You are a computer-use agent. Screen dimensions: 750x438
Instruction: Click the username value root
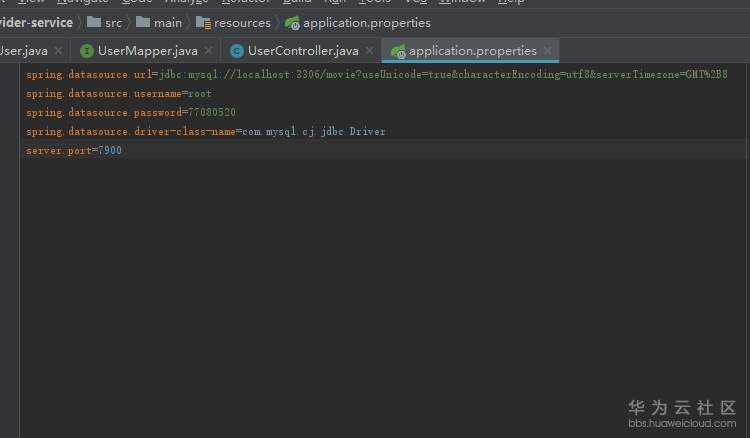click(x=199, y=94)
